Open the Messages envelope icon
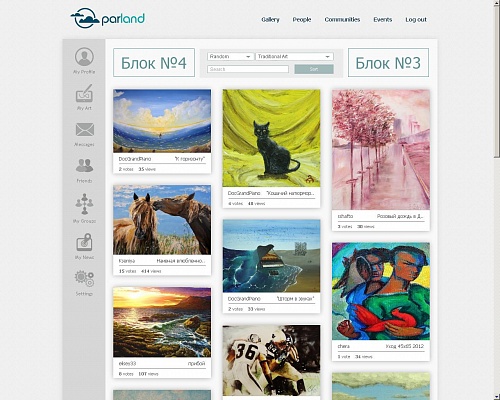500x400 pixels. click(x=85, y=130)
